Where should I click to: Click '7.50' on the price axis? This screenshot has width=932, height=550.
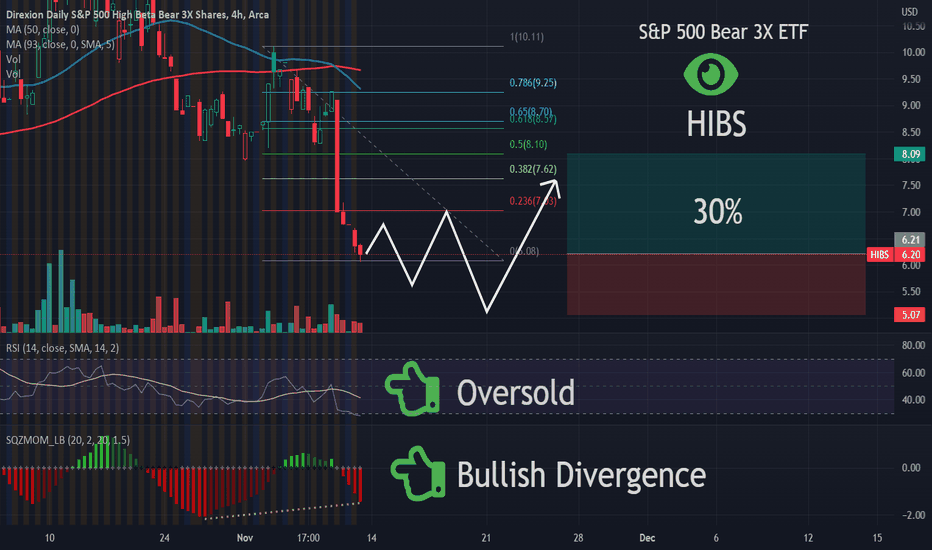913,186
